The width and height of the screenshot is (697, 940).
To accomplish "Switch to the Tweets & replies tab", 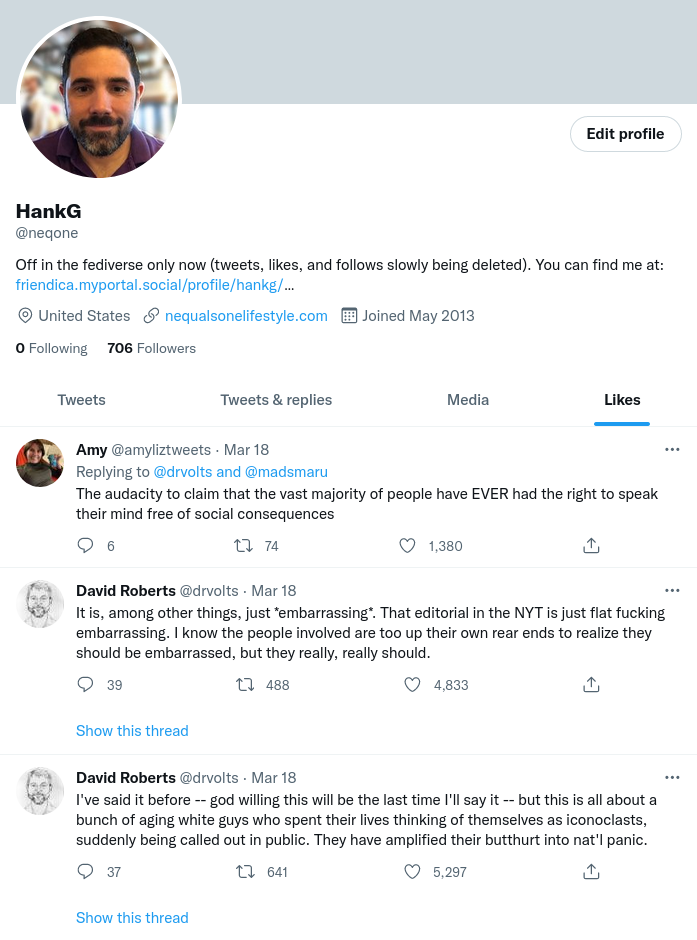I will click(276, 400).
